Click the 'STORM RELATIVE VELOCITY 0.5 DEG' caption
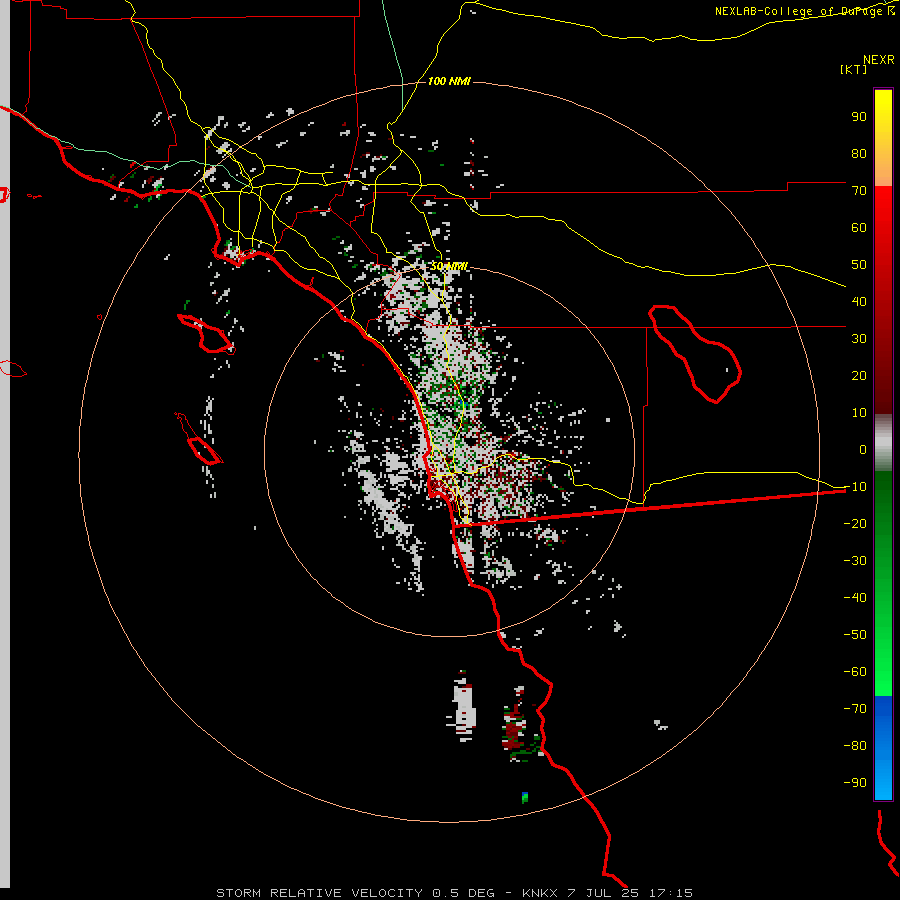 click(355, 893)
